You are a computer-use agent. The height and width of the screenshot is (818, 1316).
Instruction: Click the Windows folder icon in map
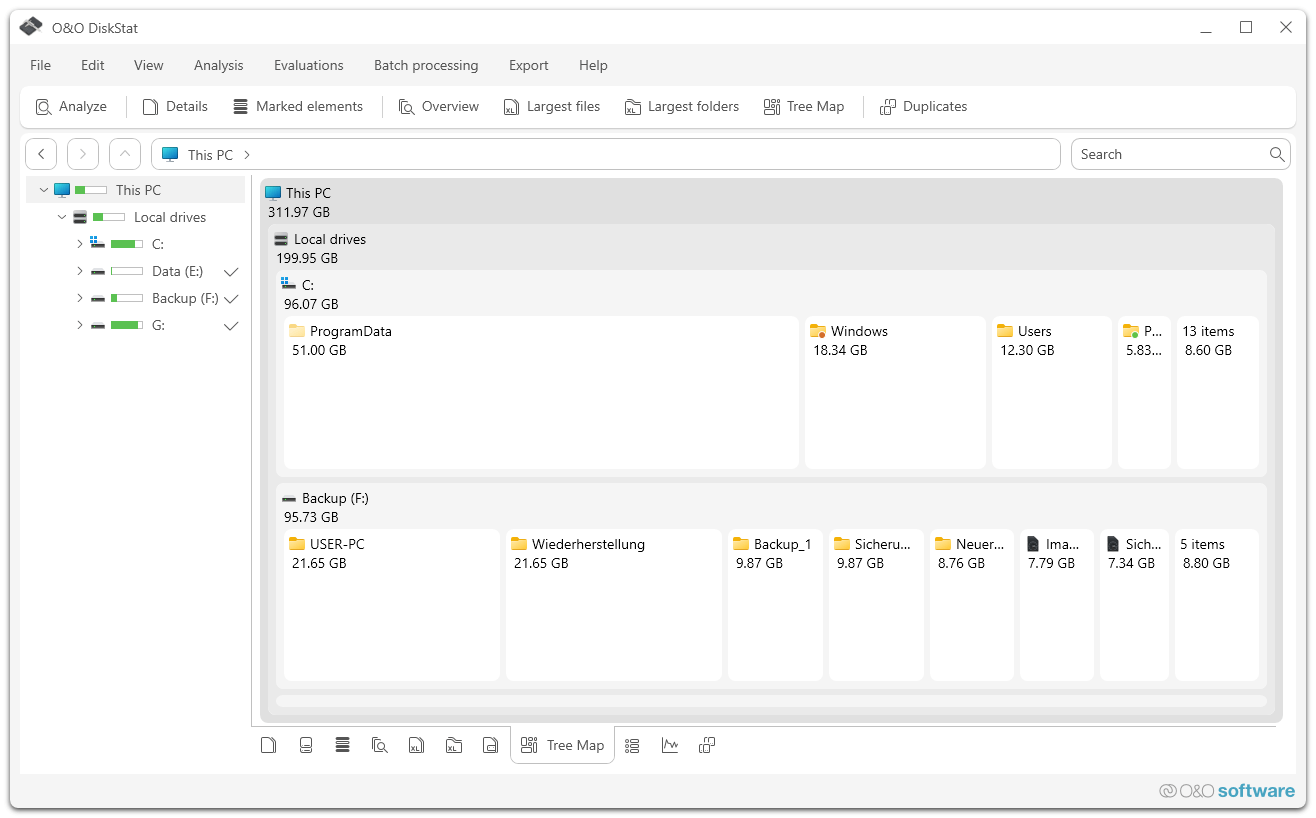pyautogui.click(x=818, y=331)
